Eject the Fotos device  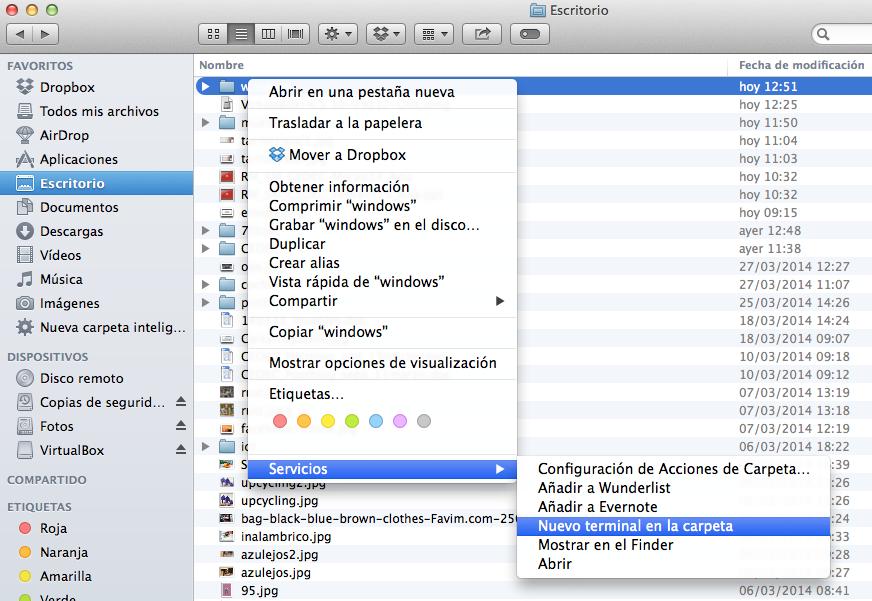pos(181,427)
